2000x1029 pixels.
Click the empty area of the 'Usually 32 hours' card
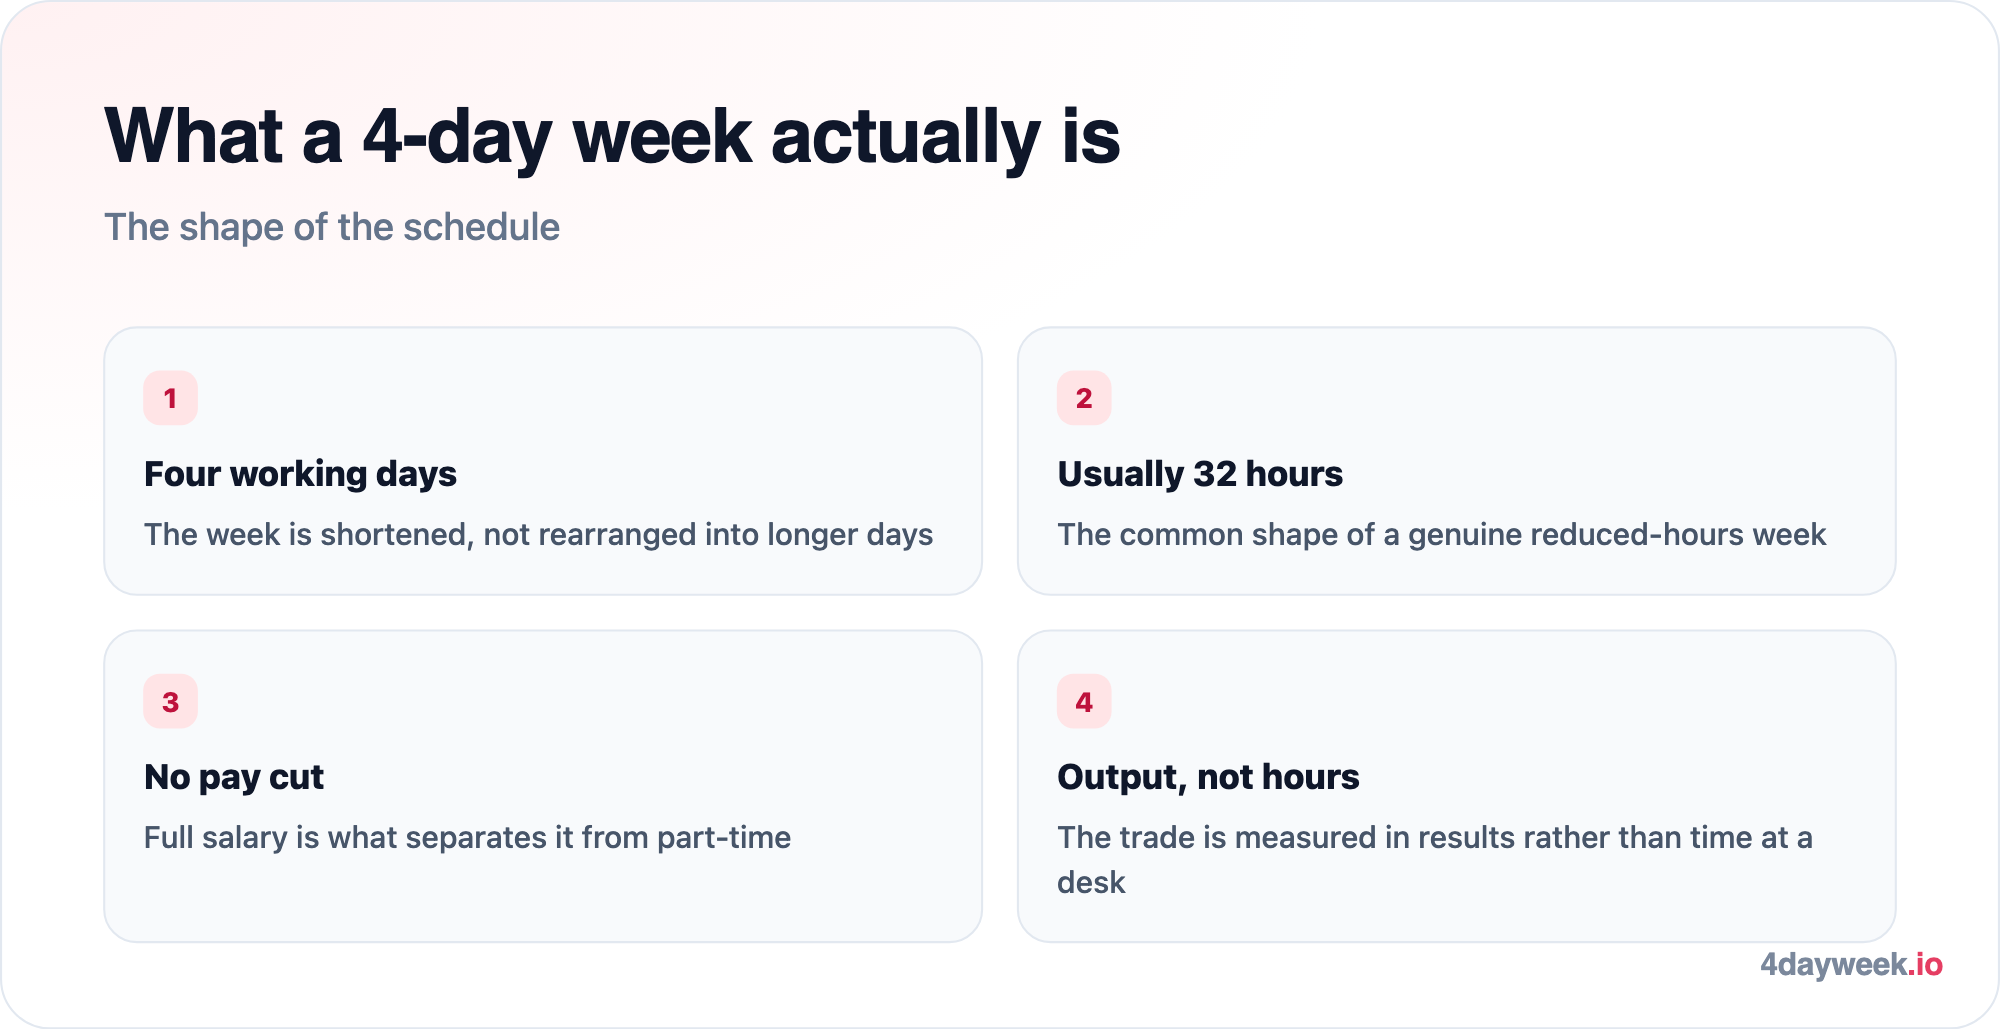[1500, 400]
